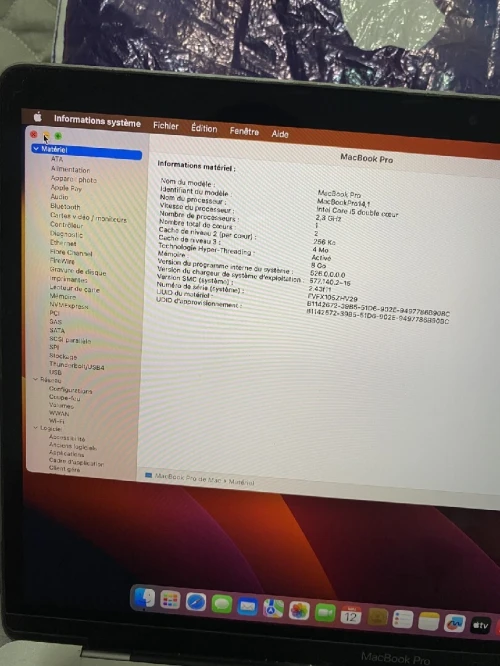Open the Édition menu
Image resolution: width=500 pixels, height=666 pixels.
point(204,128)
